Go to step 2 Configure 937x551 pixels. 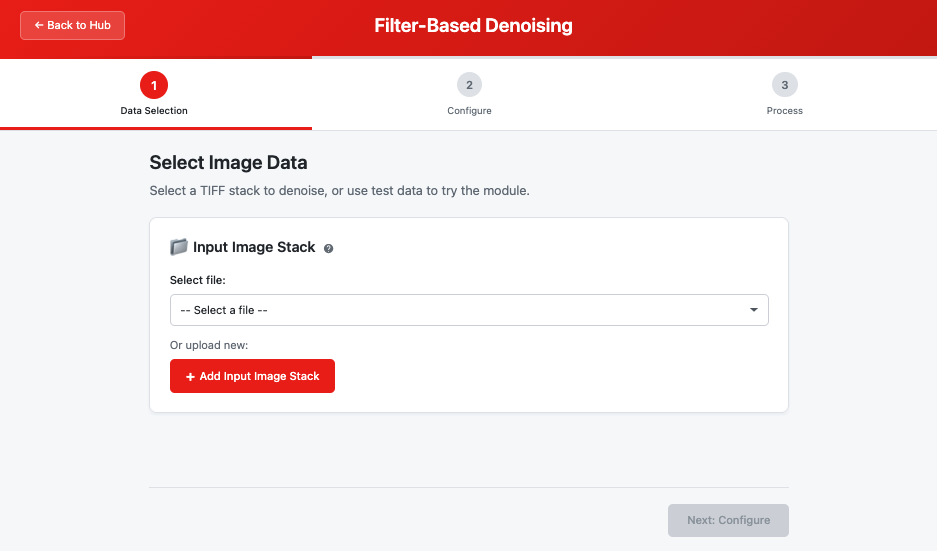(469, 94)
